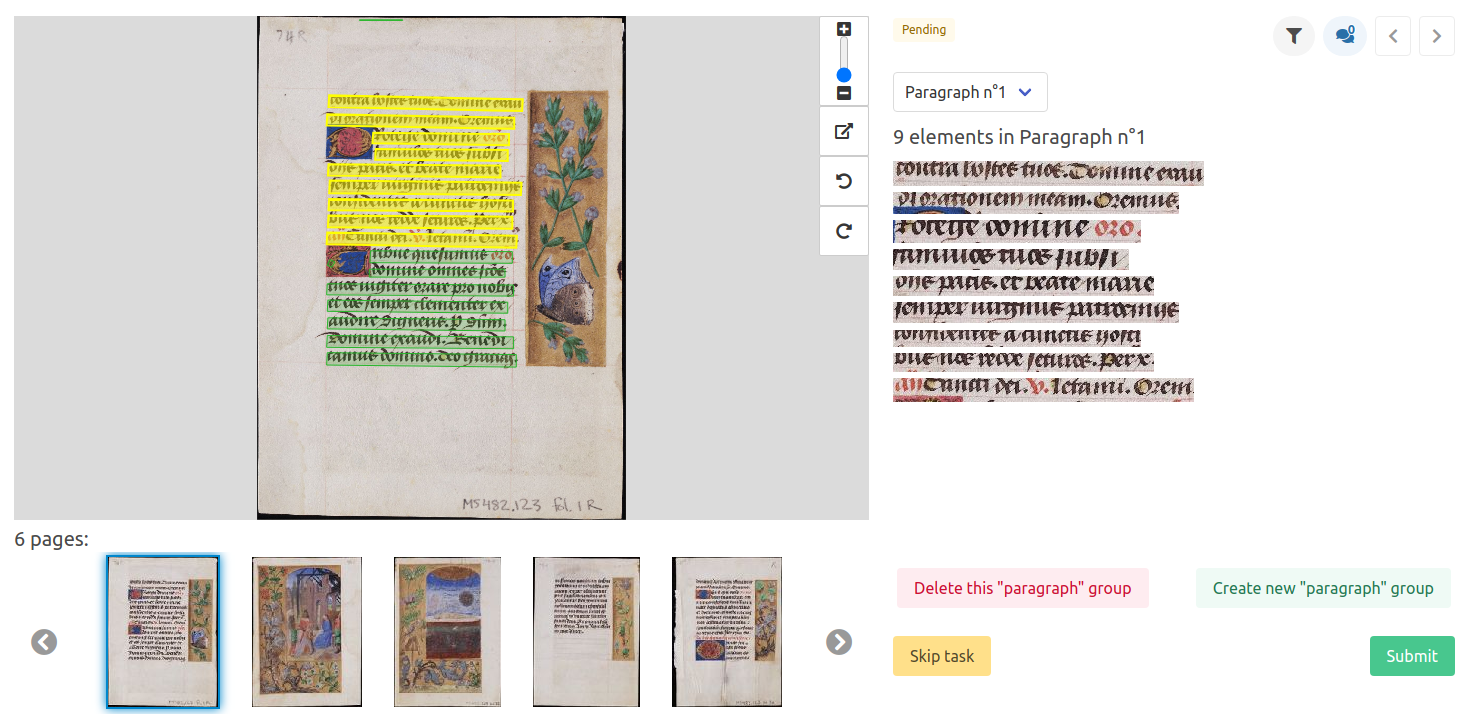This screenshot has width=1474, height=714.
Task: Select the third page thumbnail with dark sun
Action: pos(447,632)
